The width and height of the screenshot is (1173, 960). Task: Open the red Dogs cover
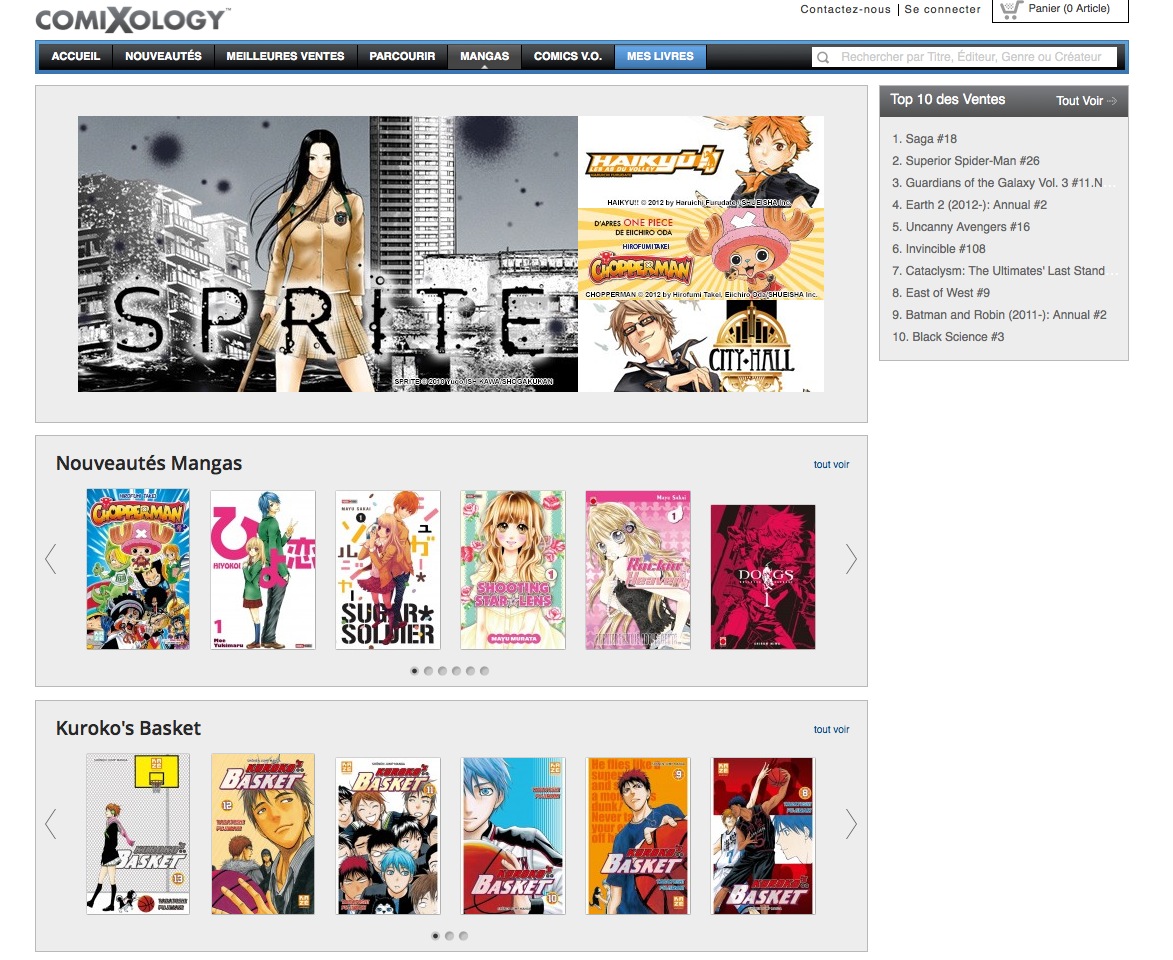[763, 577]
